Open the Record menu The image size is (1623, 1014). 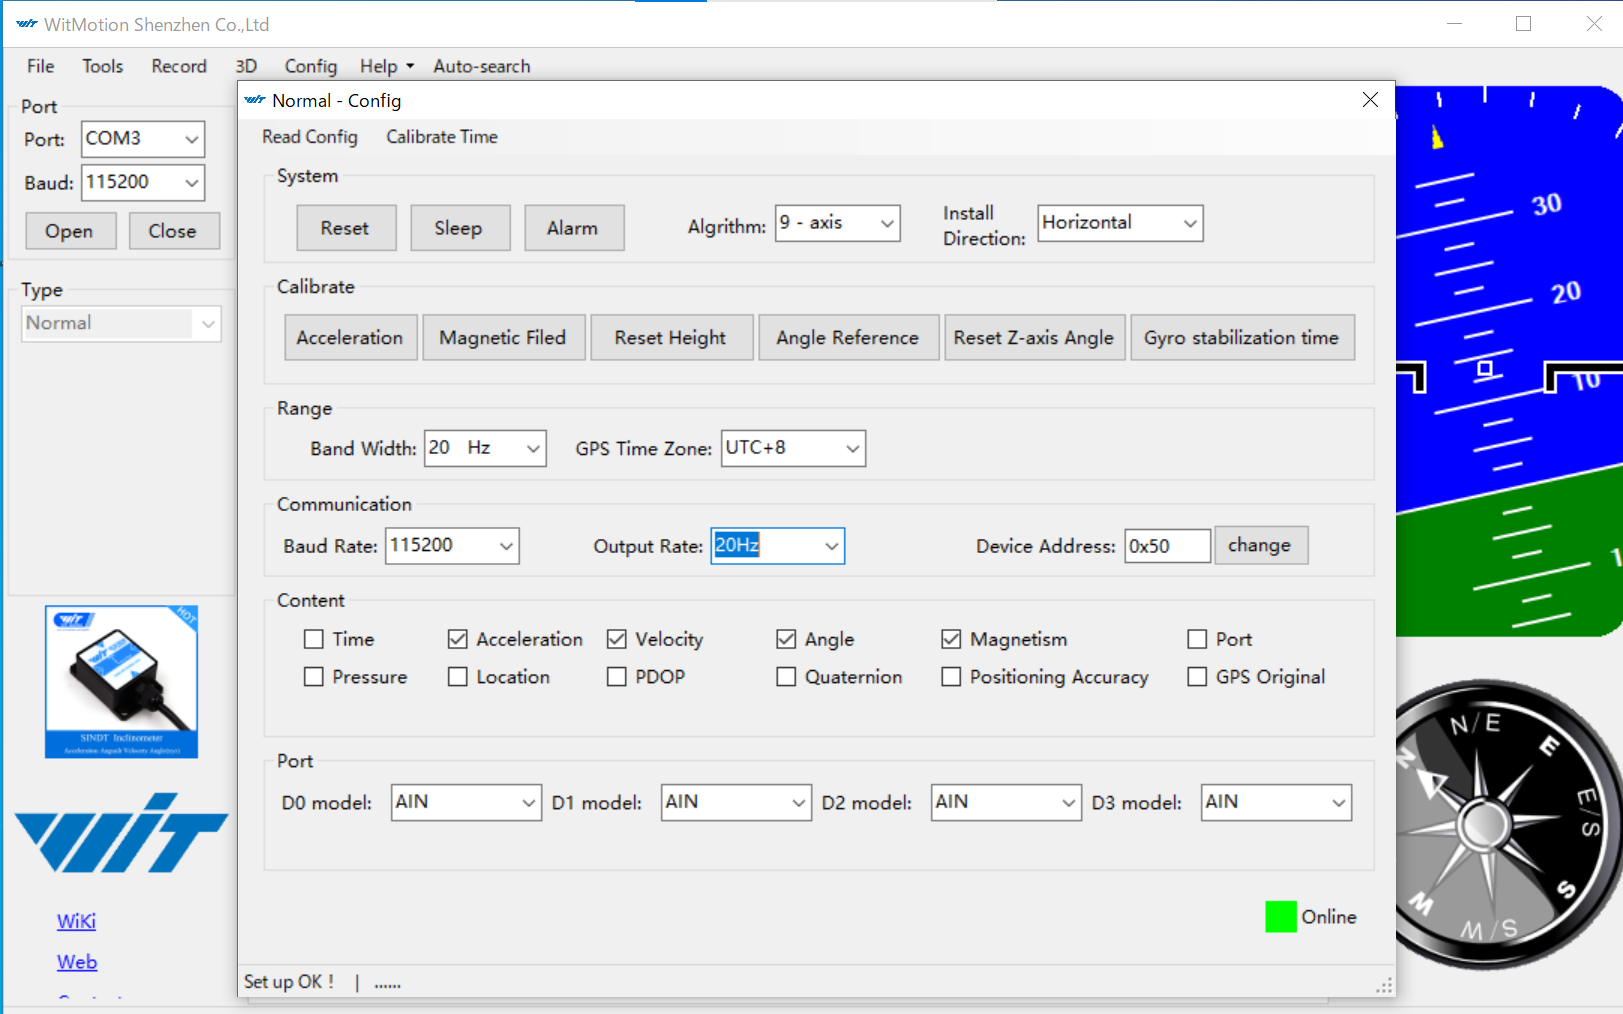pos(178,66)
